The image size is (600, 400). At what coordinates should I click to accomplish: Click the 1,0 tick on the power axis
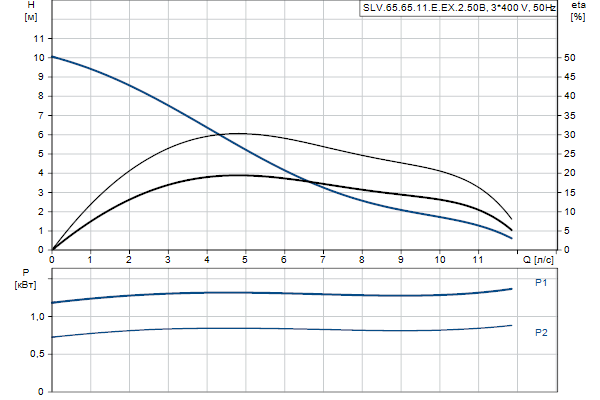(x=37, y=316)
